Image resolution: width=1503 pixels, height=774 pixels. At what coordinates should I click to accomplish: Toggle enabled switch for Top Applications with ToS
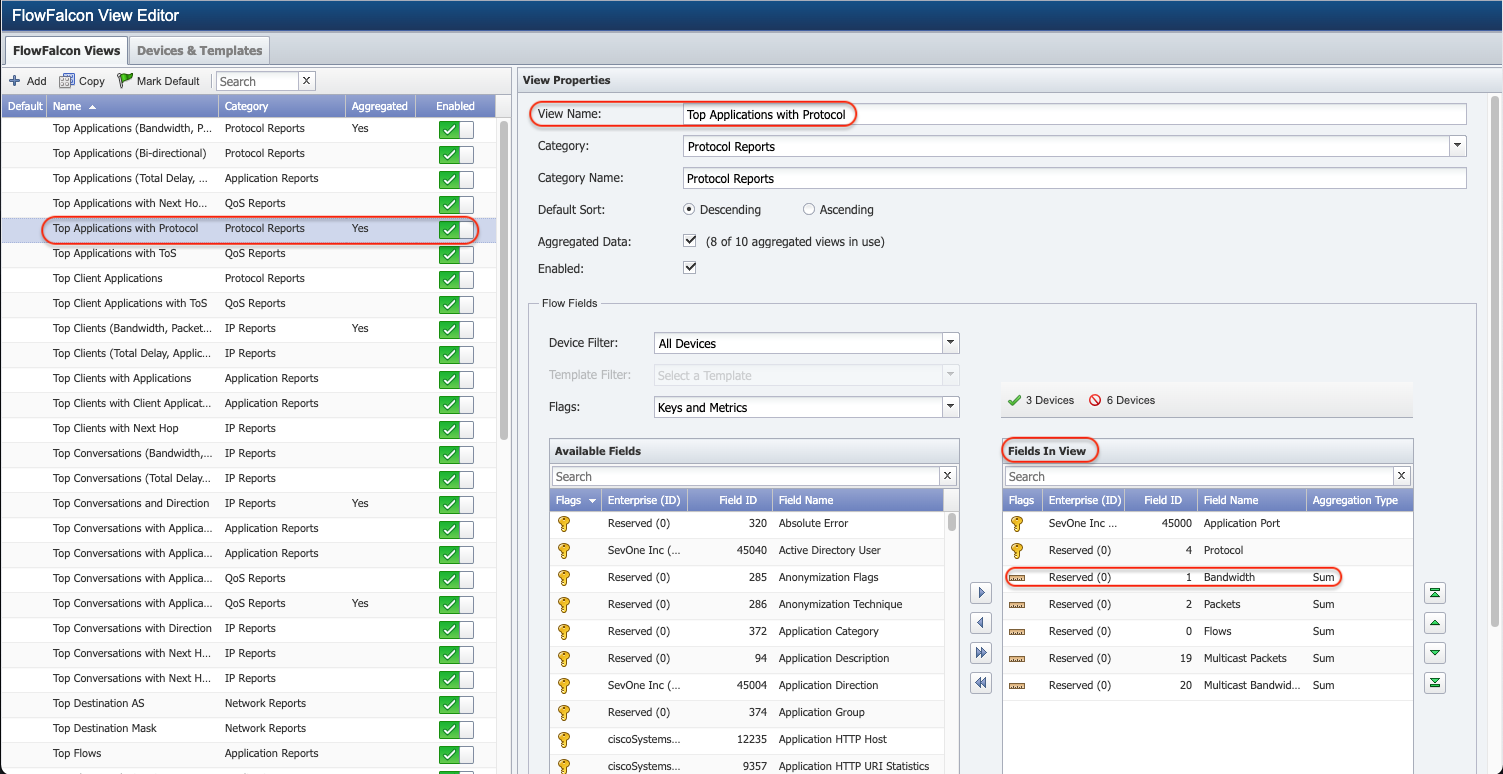[456, 254]
